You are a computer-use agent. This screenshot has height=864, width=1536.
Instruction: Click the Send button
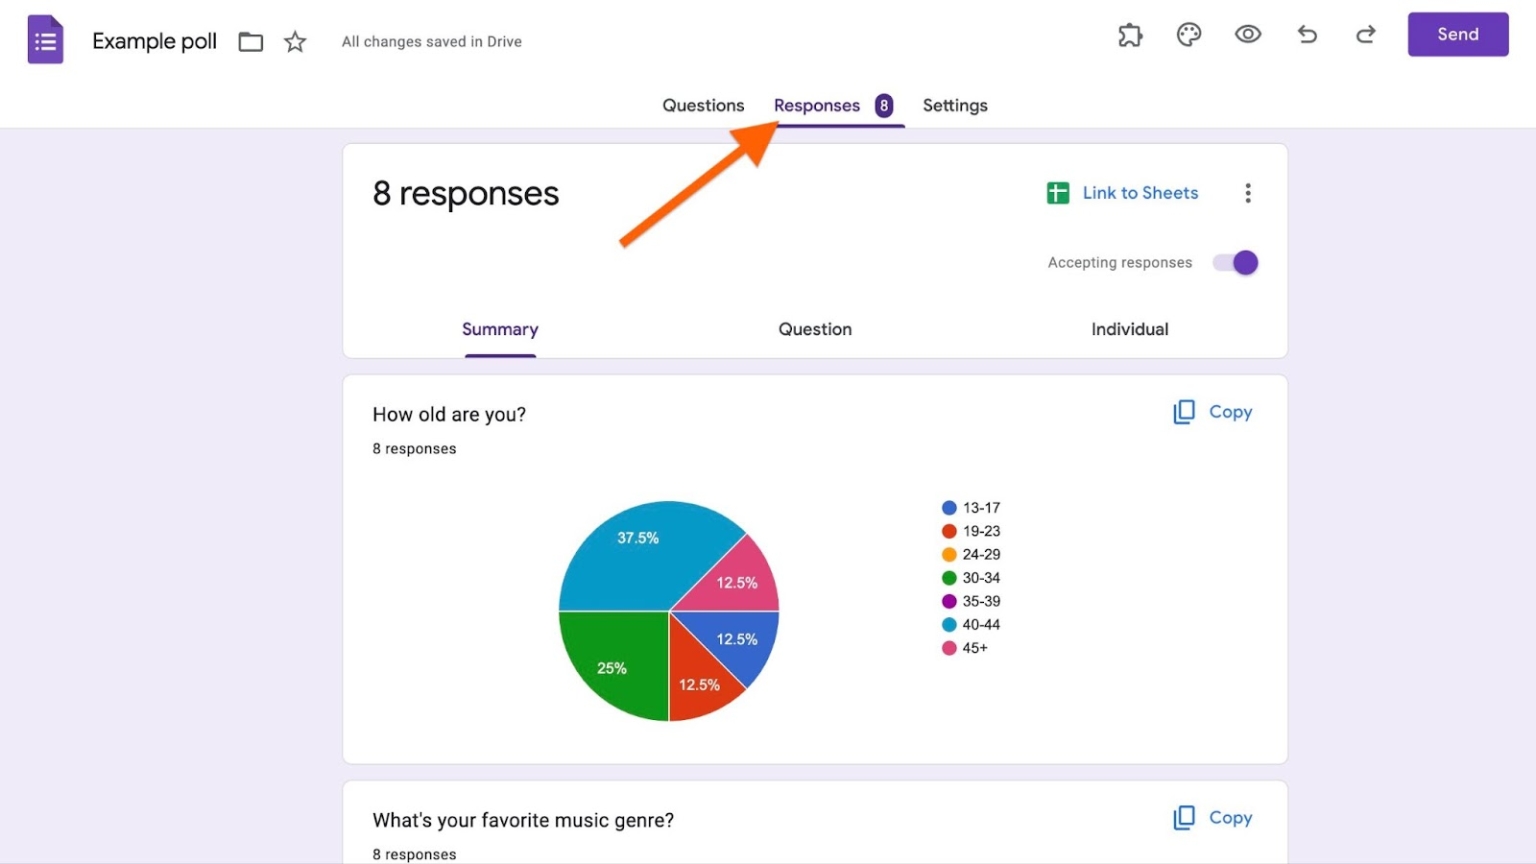(1457, 33)
